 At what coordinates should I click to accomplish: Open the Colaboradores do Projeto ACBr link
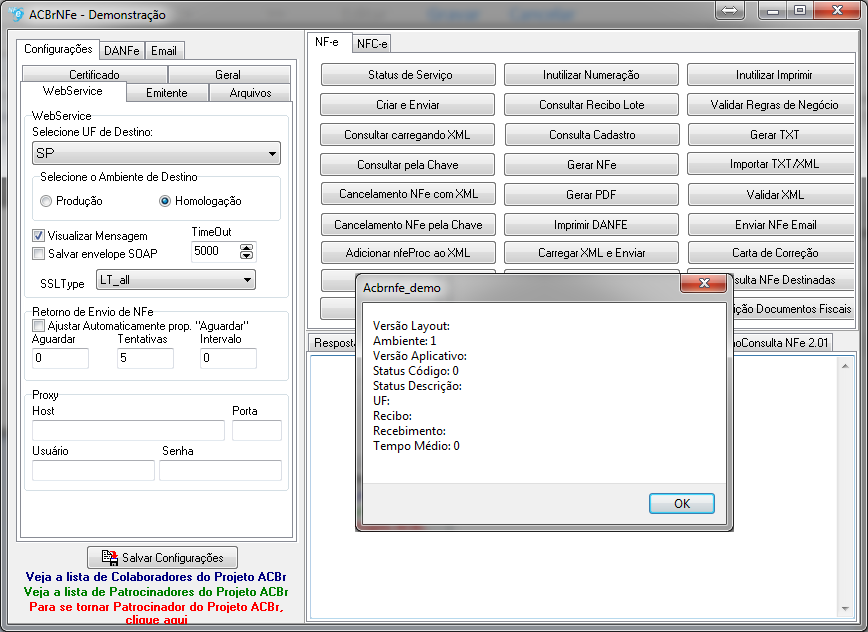pyautogui.click(x=156, y=577)
